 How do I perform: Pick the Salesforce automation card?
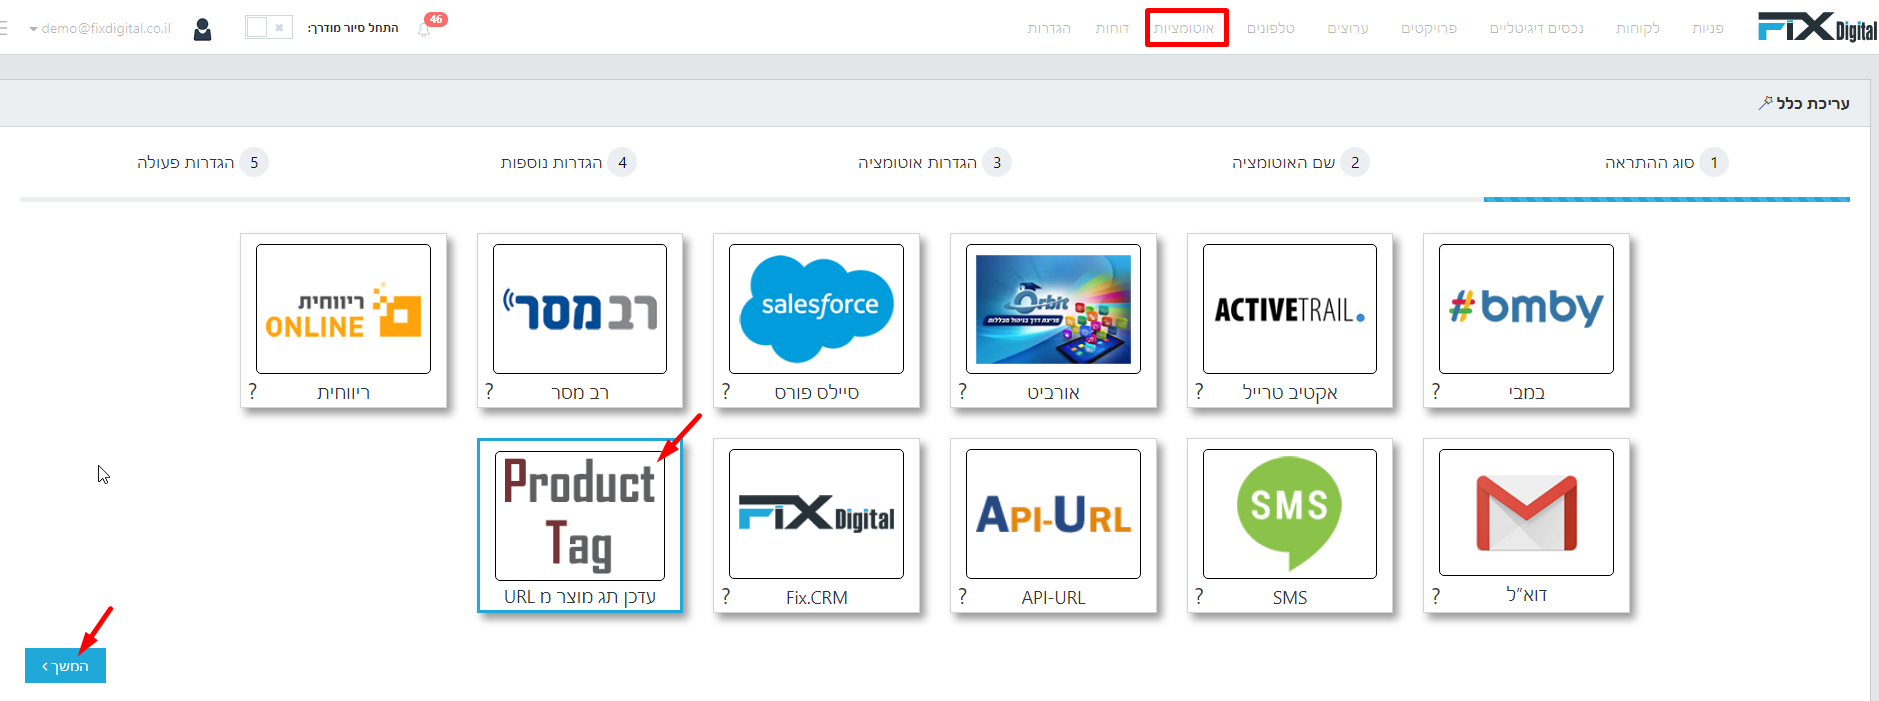coord(816,321)
